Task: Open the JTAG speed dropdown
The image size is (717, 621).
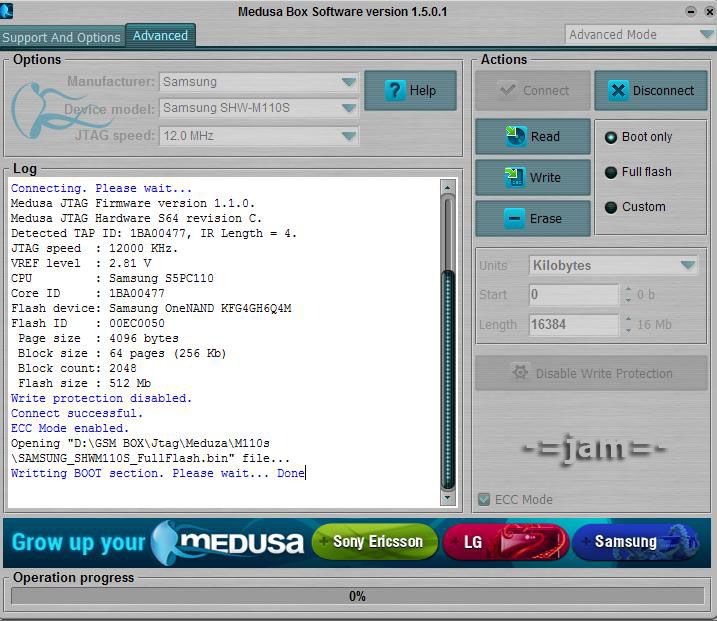Action: click(349, 136)
